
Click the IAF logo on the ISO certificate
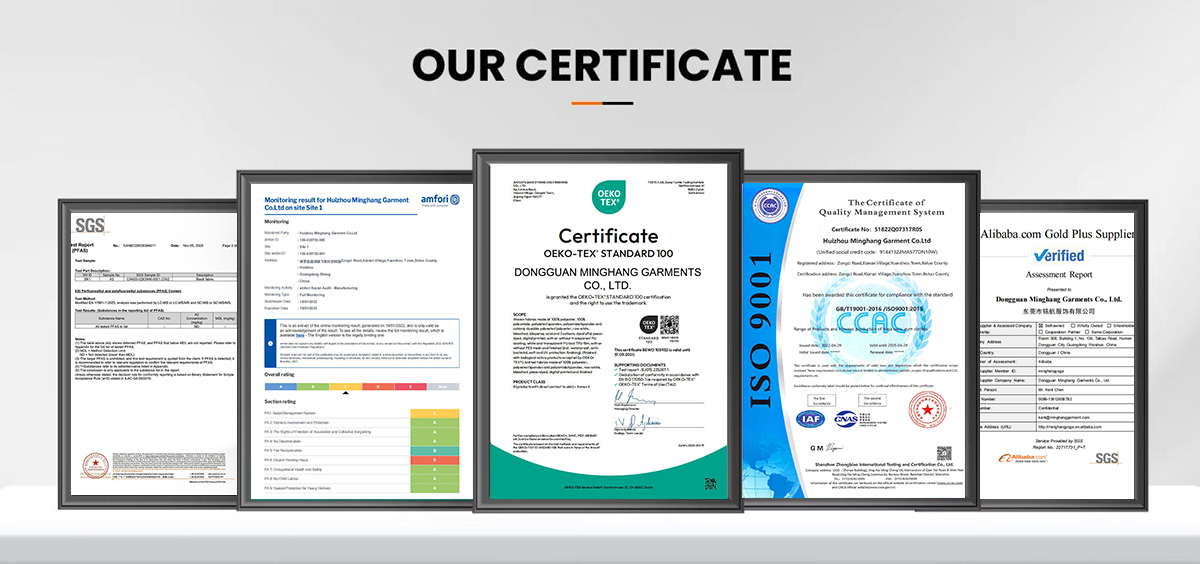tap(811, 418)
